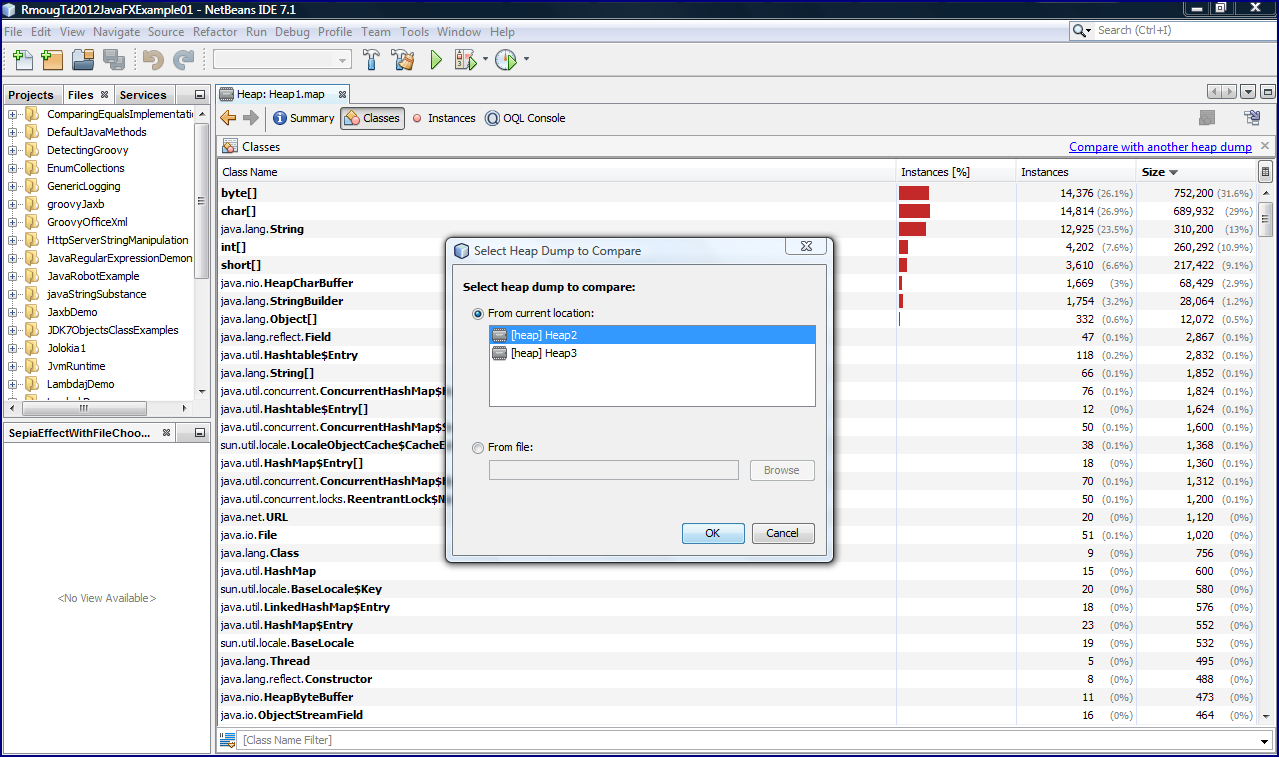Click the column chooser icon above the table scrollbar
The height and width of the screenshot is (757, 1279).
tap(1265, 172)
